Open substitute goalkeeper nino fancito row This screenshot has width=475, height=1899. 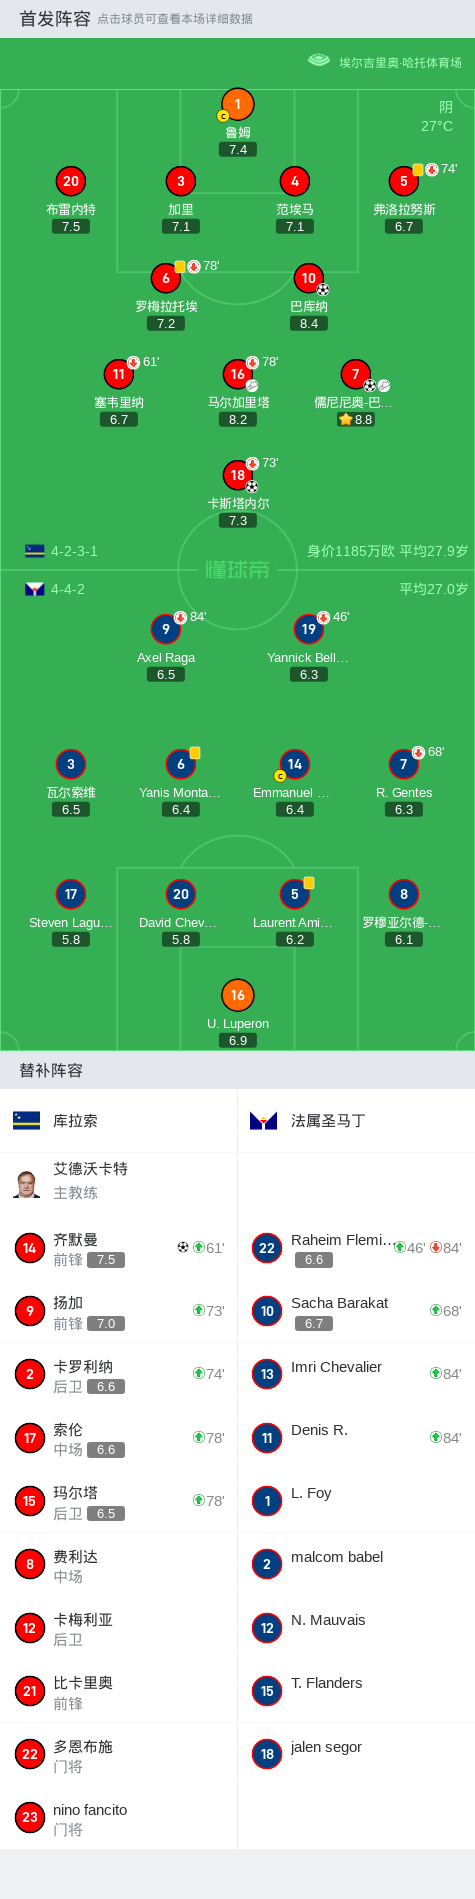point(119,1818)
